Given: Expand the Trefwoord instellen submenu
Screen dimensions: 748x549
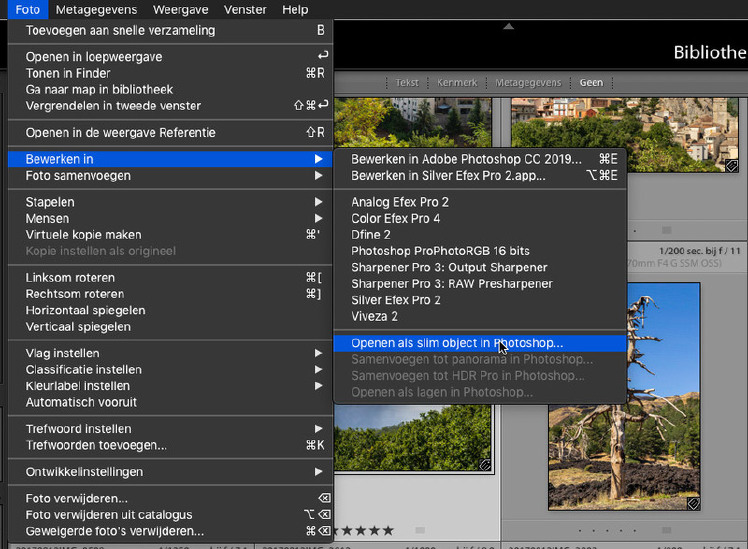Looking at the screenshot, I should tap(170, 429).
